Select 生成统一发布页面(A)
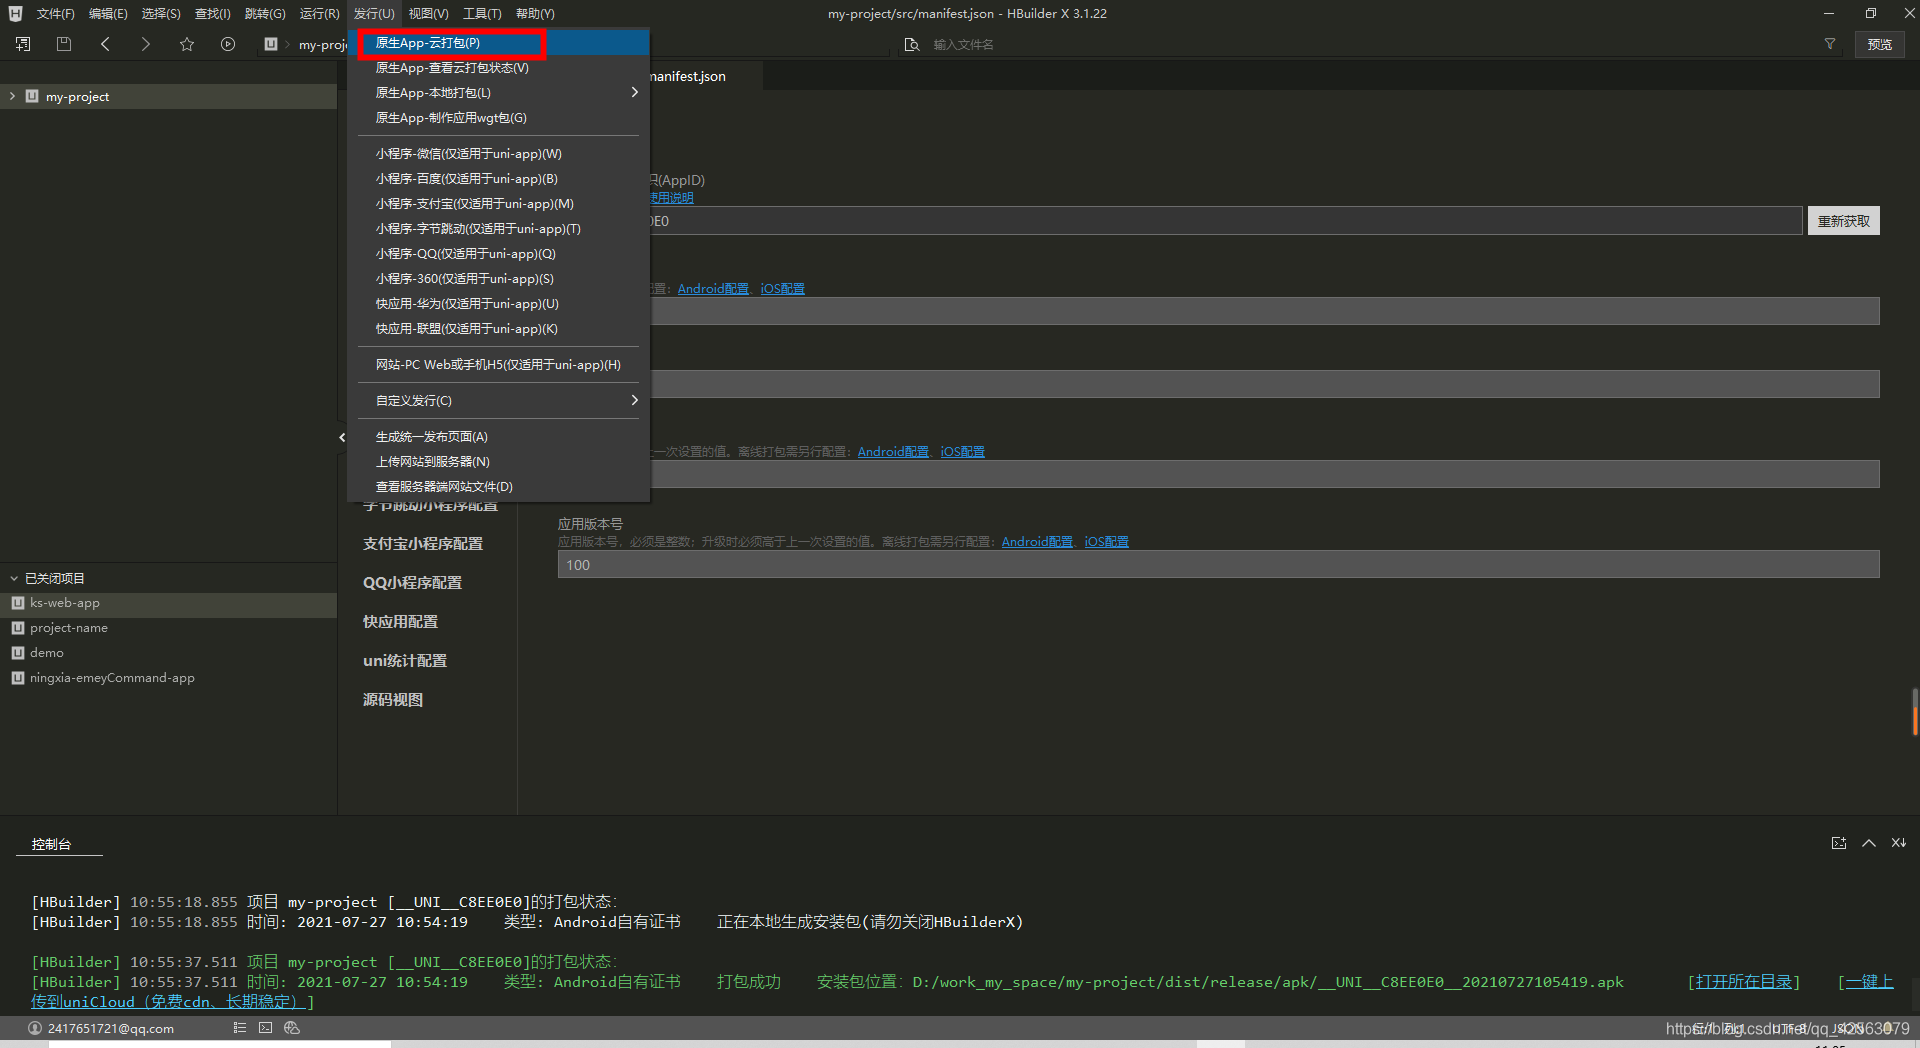 498,437
